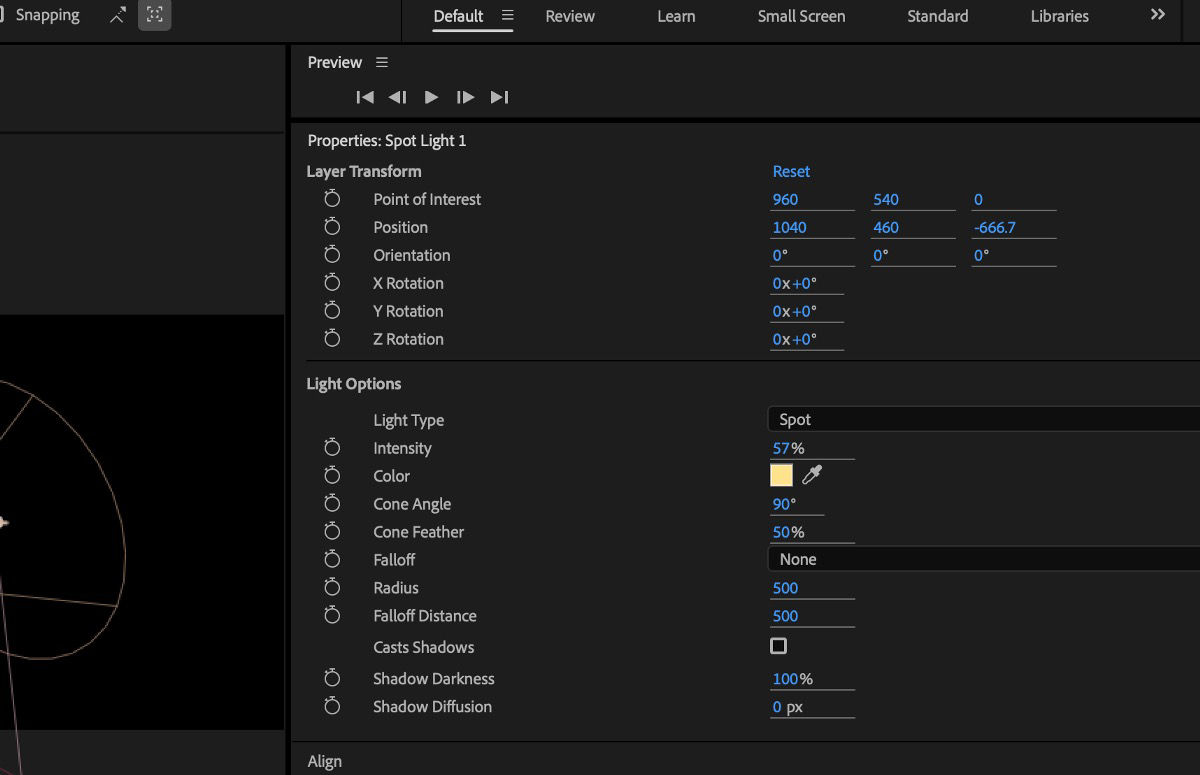Click the Intensity stopwatch icon
Screen dimensions: 1200x775
pos(333,447)
